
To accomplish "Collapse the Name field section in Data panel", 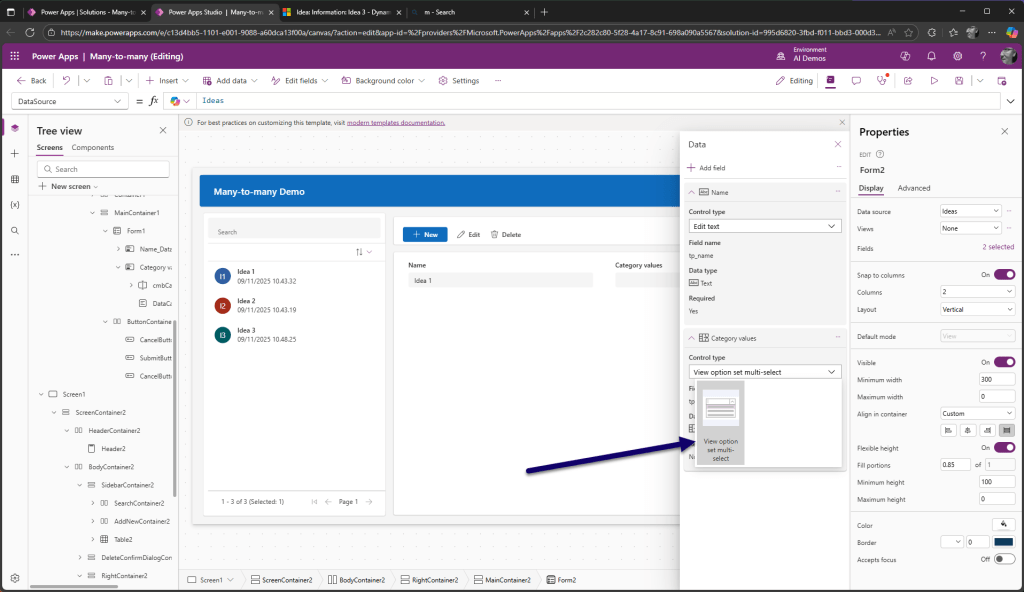I will (692, 191).
